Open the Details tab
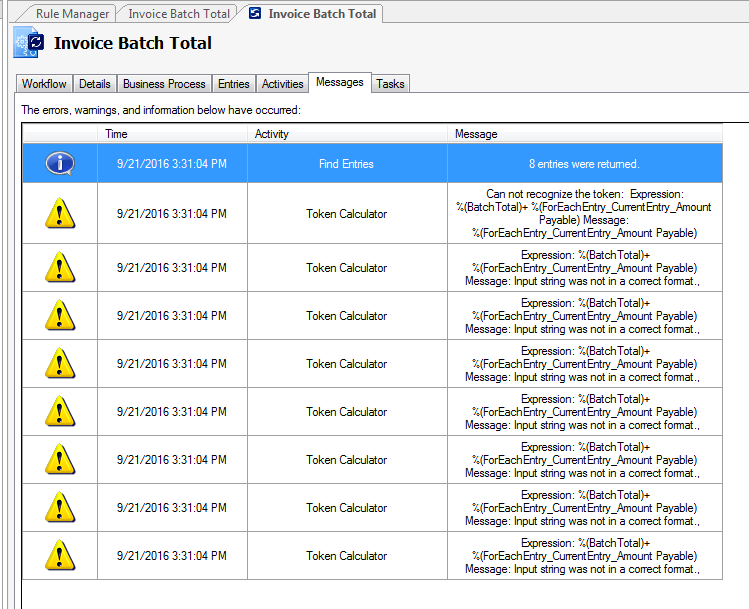This screenshot has height=609, width=749. click(x=95, y=84)
